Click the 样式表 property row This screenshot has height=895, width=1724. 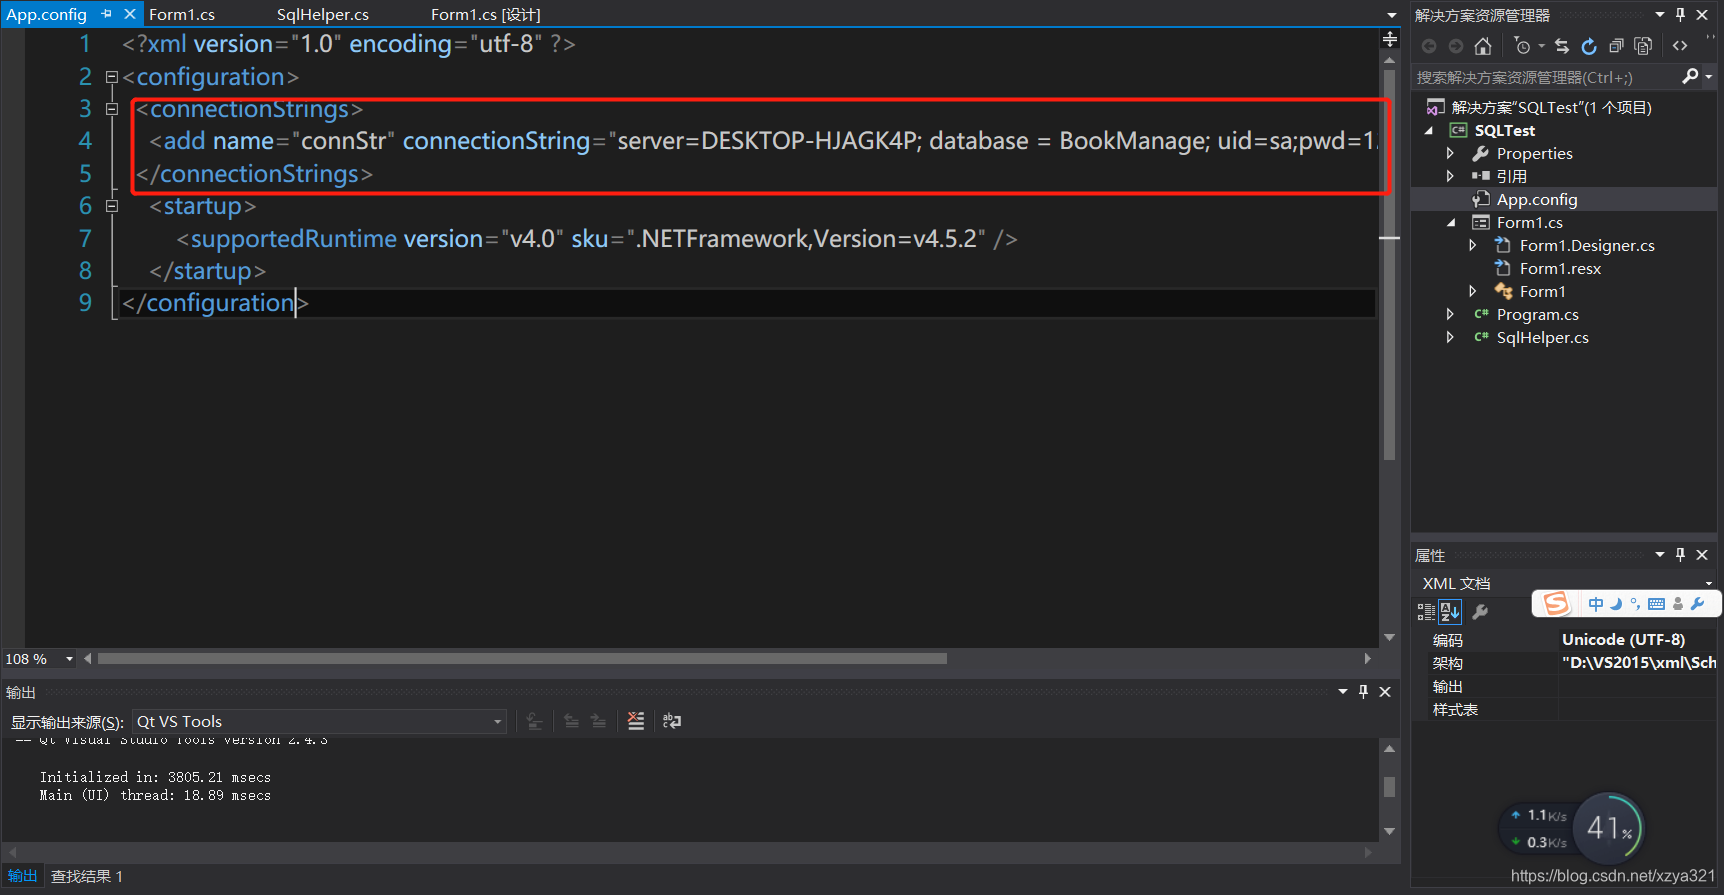pos(1564,709)
